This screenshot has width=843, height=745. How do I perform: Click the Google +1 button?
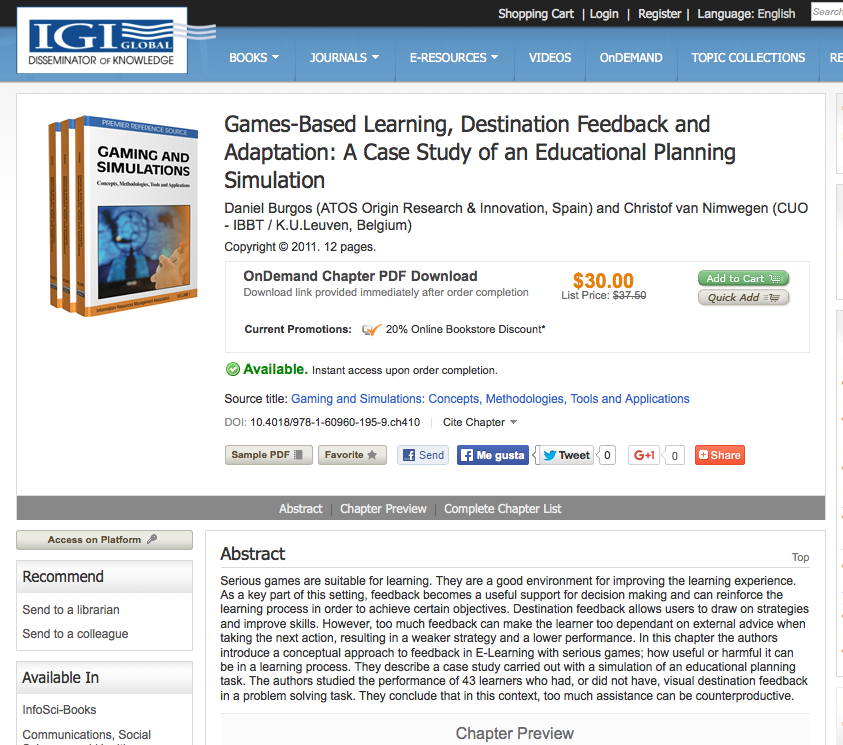click(x=644, y=455)
